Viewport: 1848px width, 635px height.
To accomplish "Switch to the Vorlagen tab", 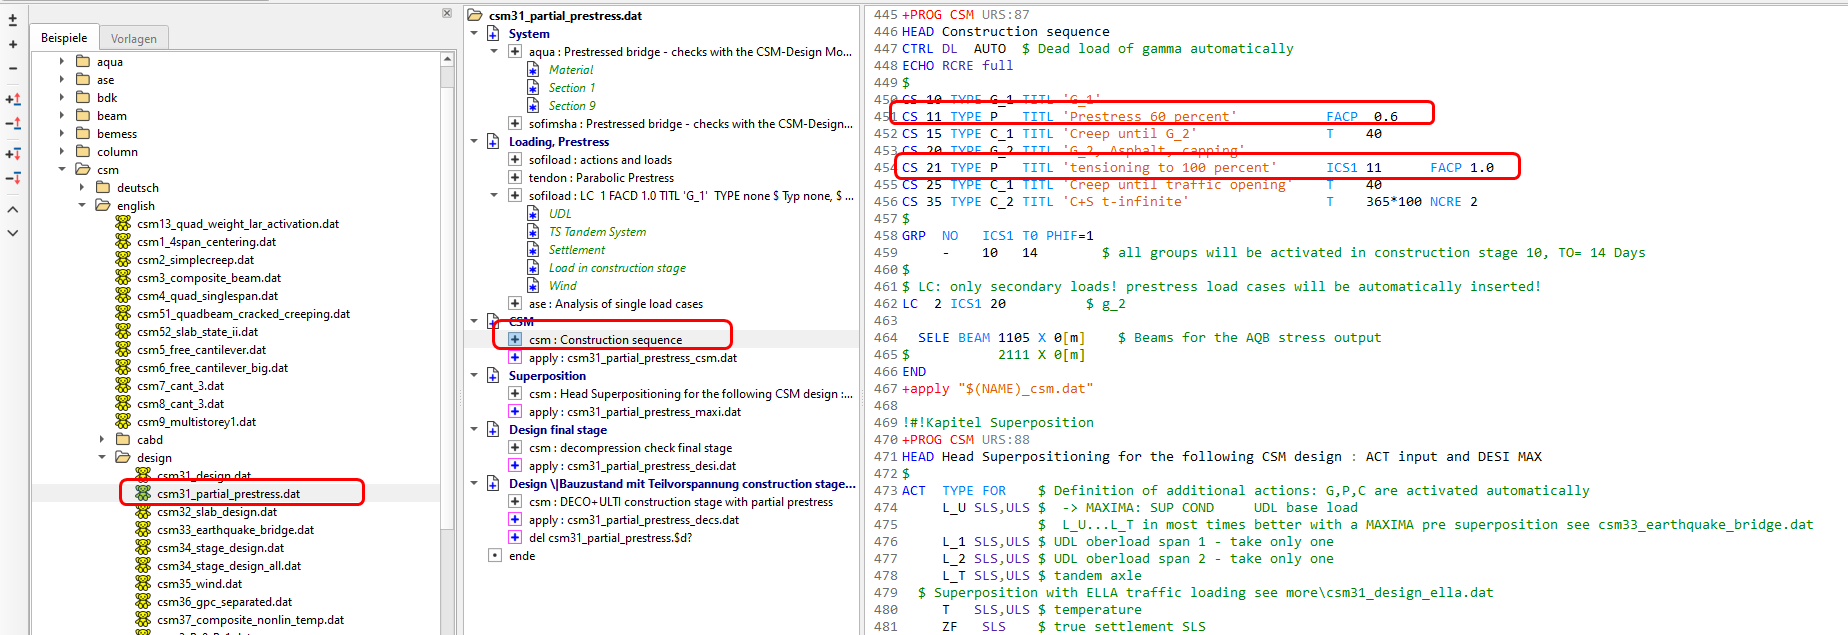I will click(x=134, y=39).
